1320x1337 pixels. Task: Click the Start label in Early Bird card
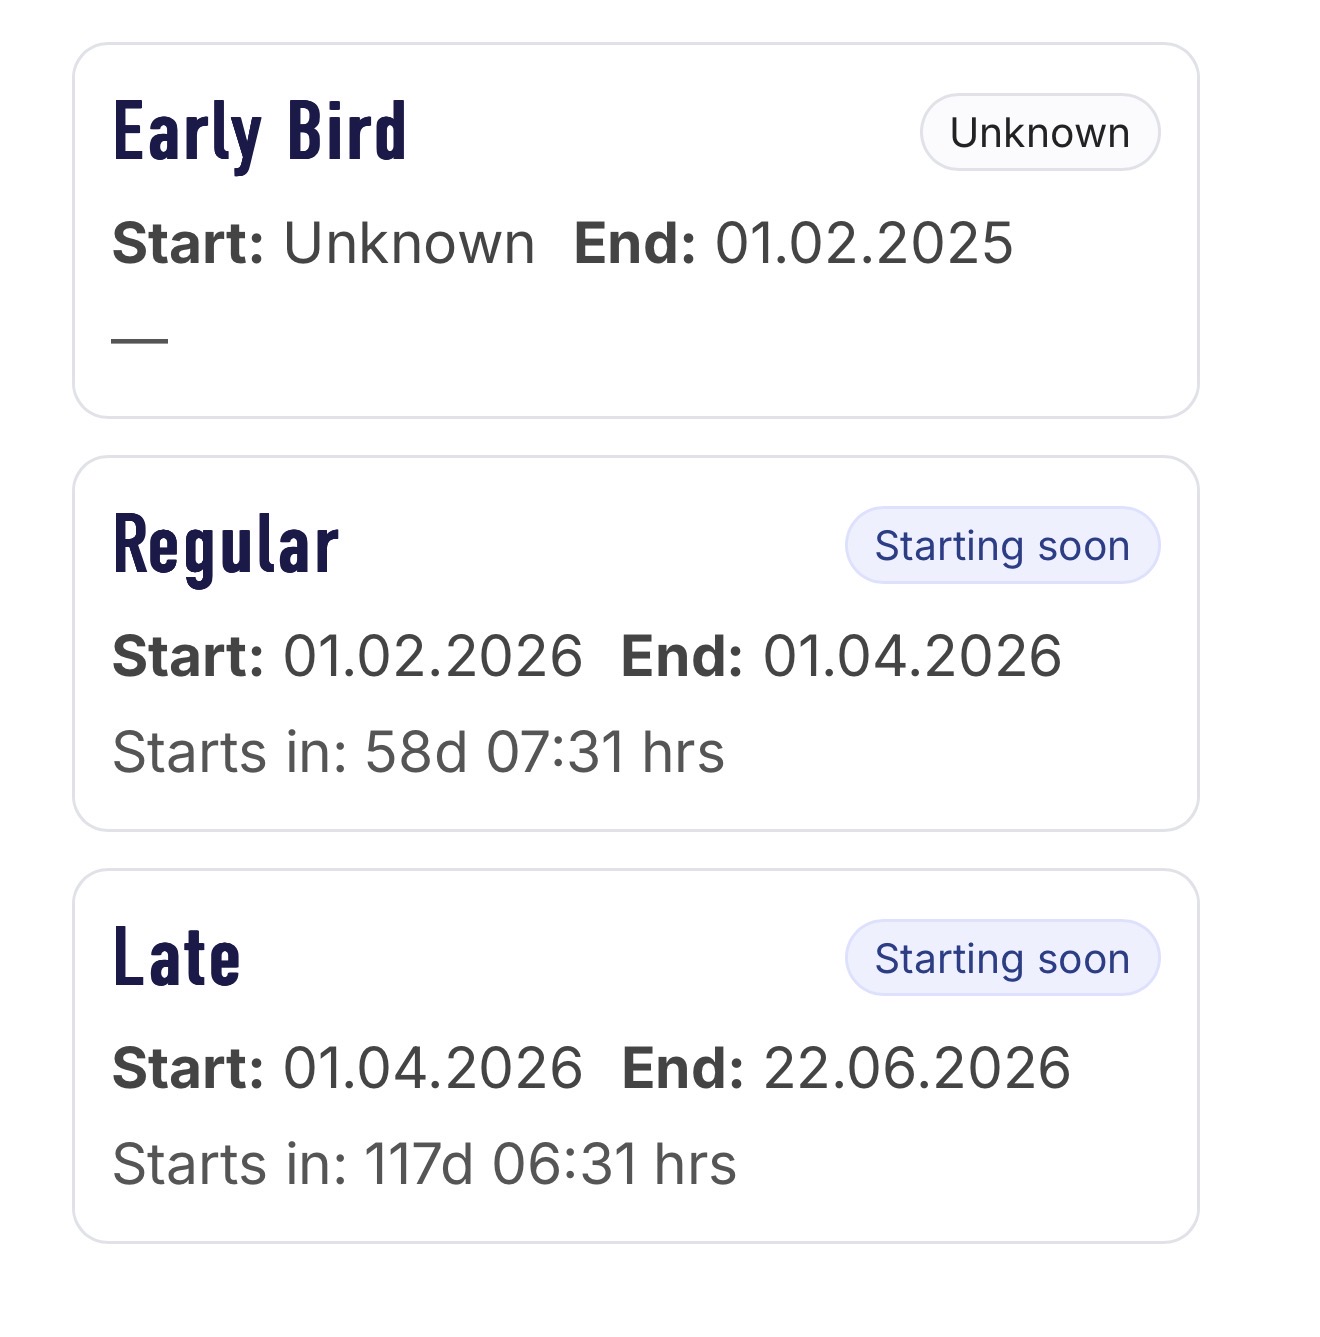pos(188,244)
